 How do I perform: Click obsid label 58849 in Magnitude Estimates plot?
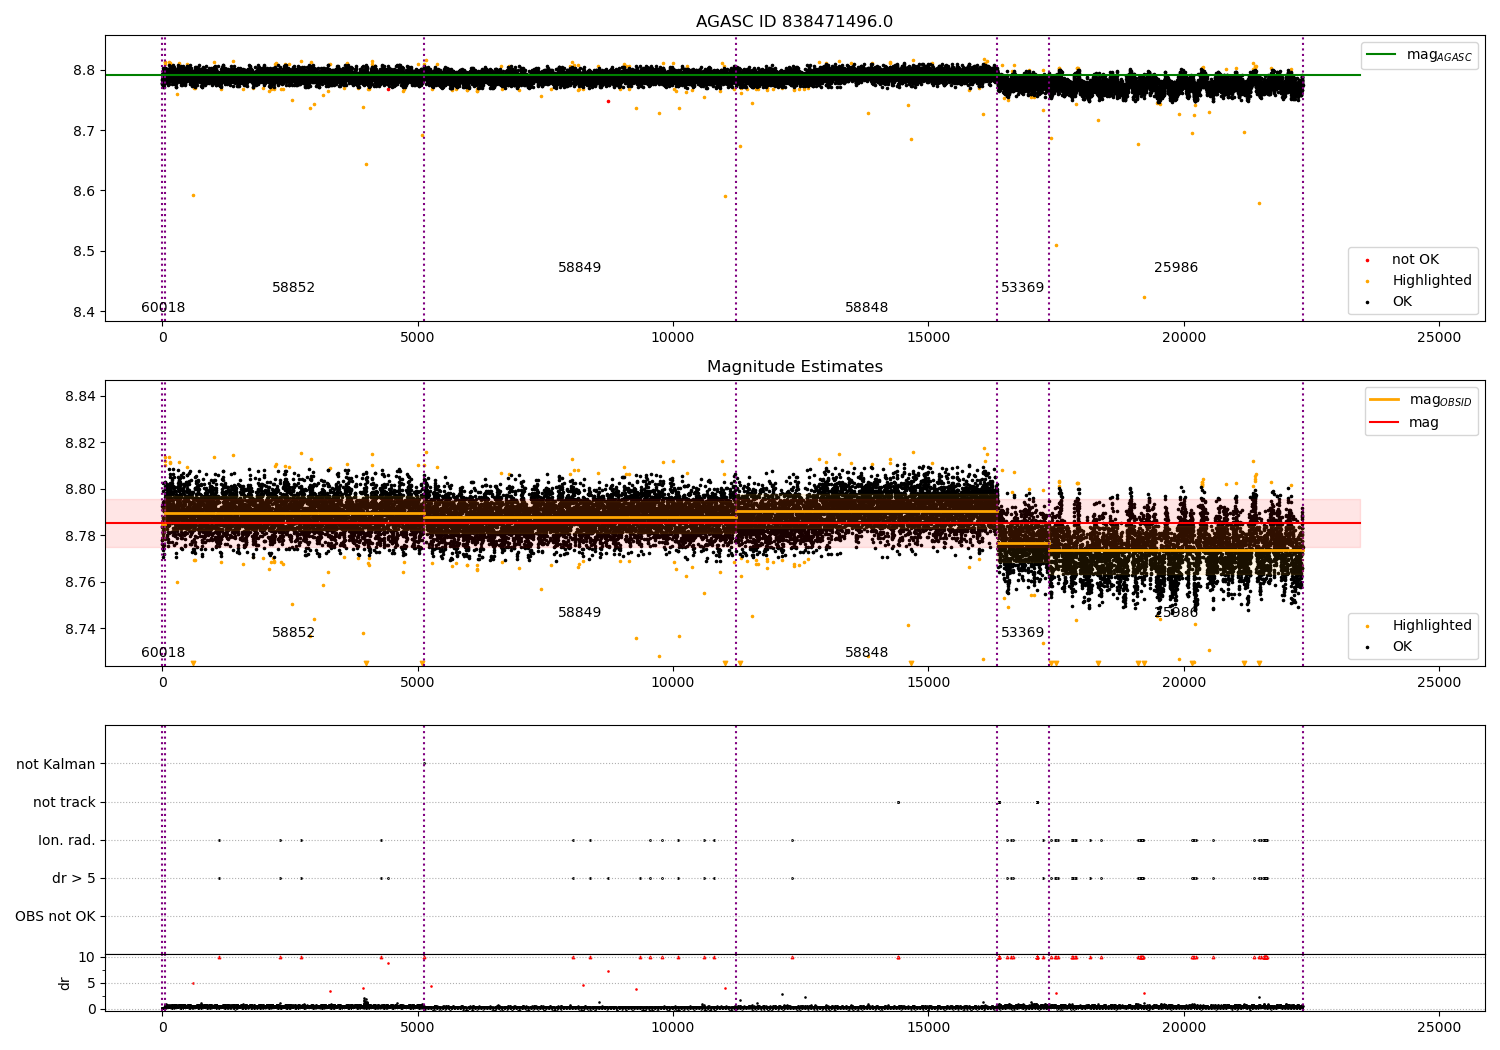point(580,613)
